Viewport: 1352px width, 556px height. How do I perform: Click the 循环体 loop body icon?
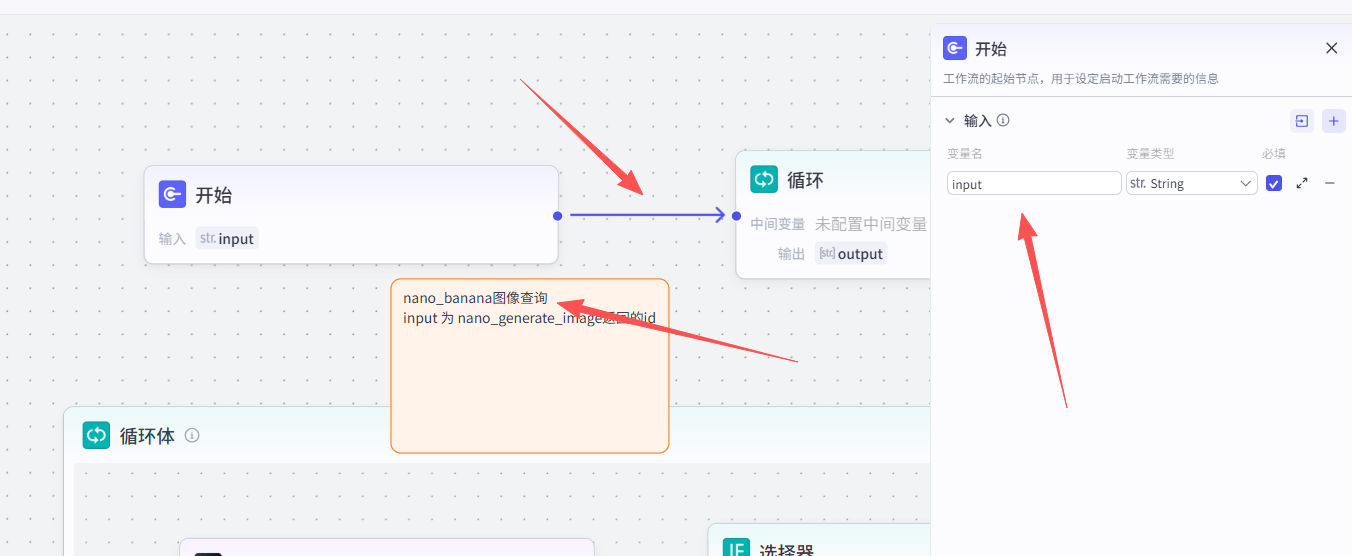(96, 435)
